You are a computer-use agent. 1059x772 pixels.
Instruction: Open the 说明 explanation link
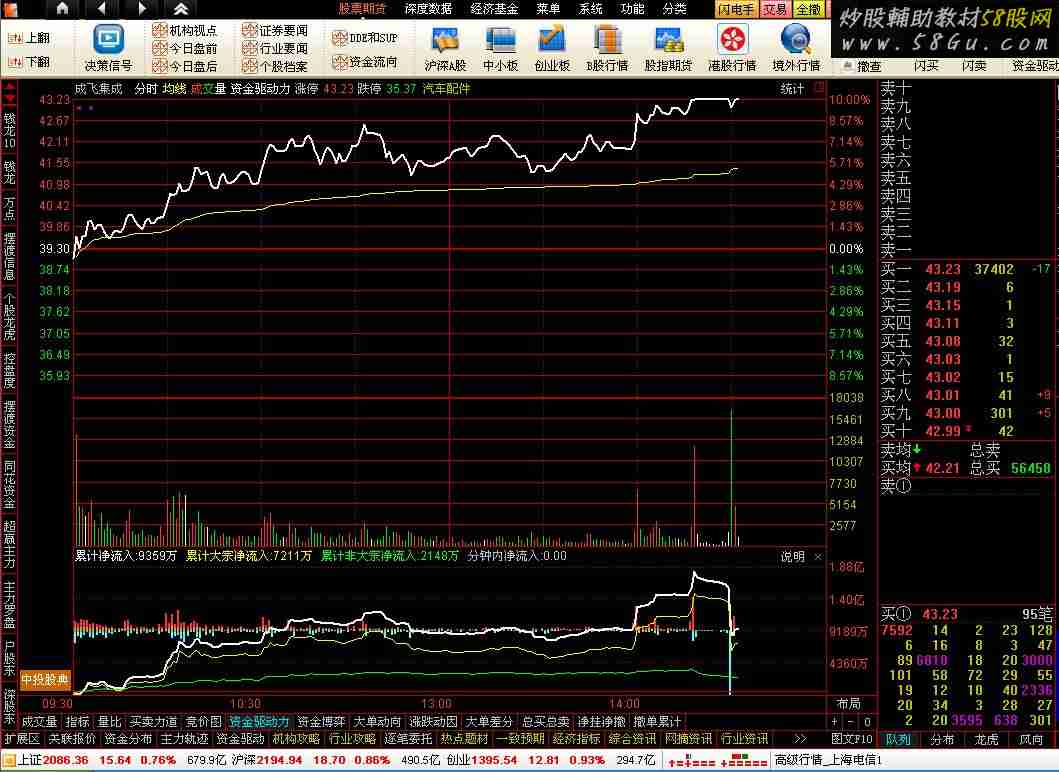793,557
